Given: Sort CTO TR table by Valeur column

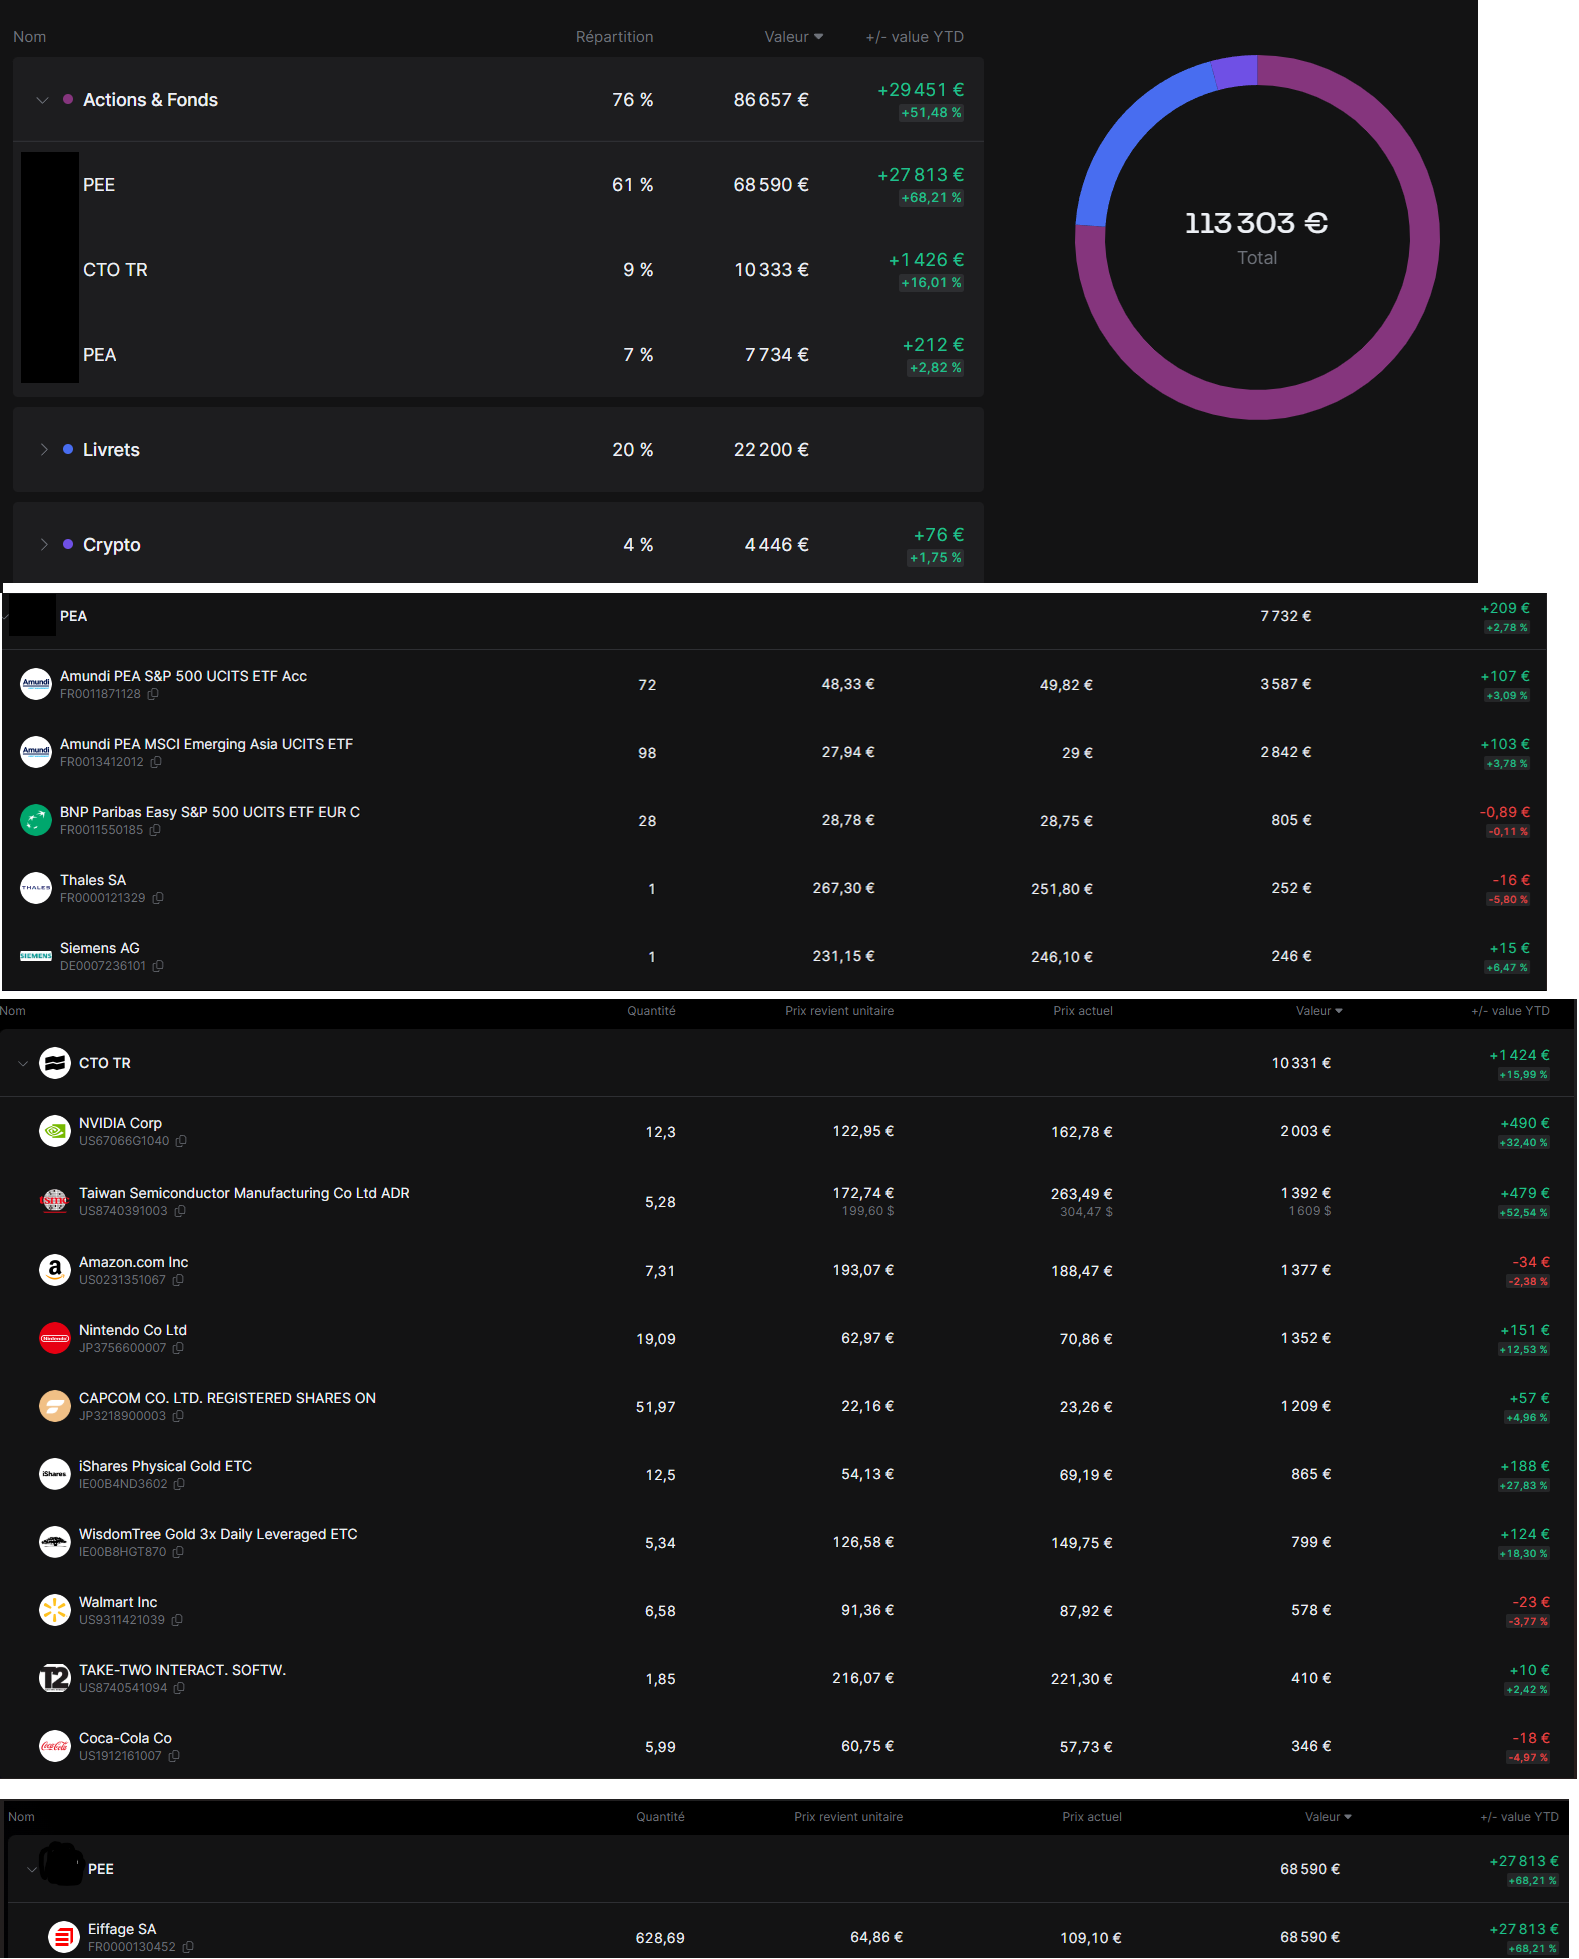Looking at the screenshot, I should pos(1318,1011).
